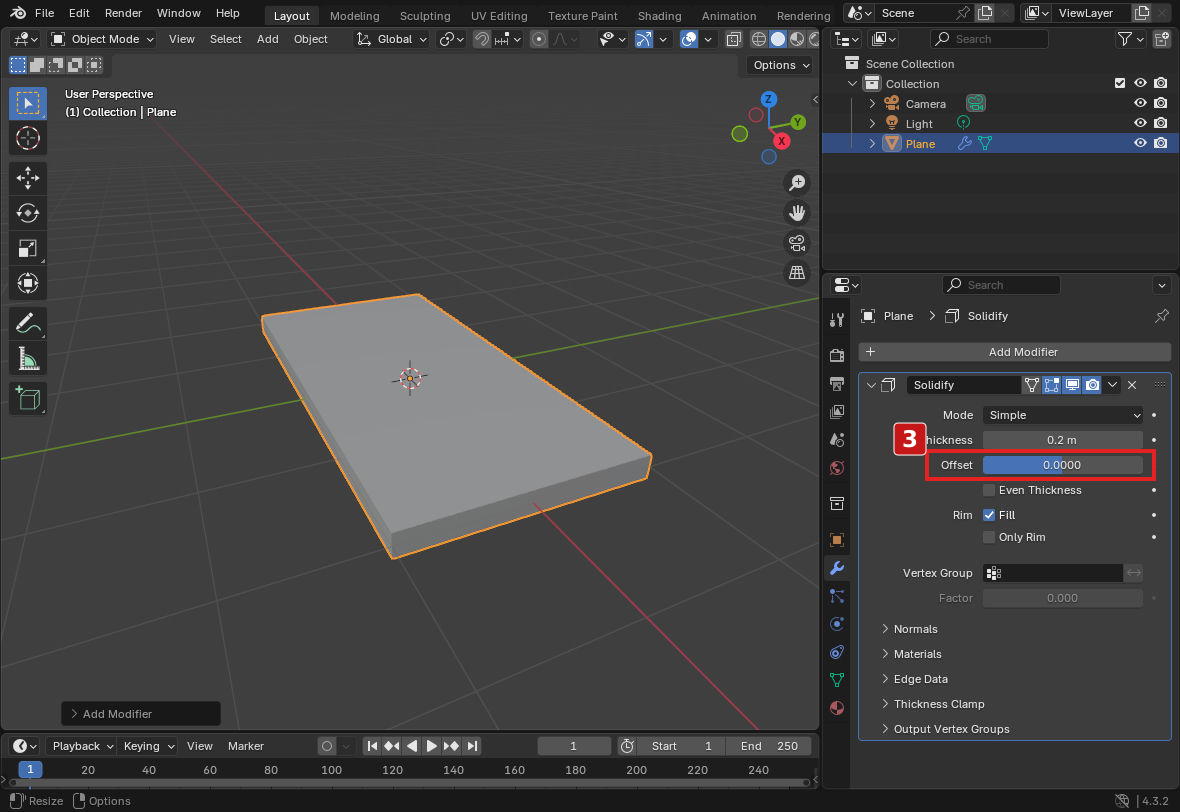Toggle Collection exclude checkbox in outliner

point(1120,84)
